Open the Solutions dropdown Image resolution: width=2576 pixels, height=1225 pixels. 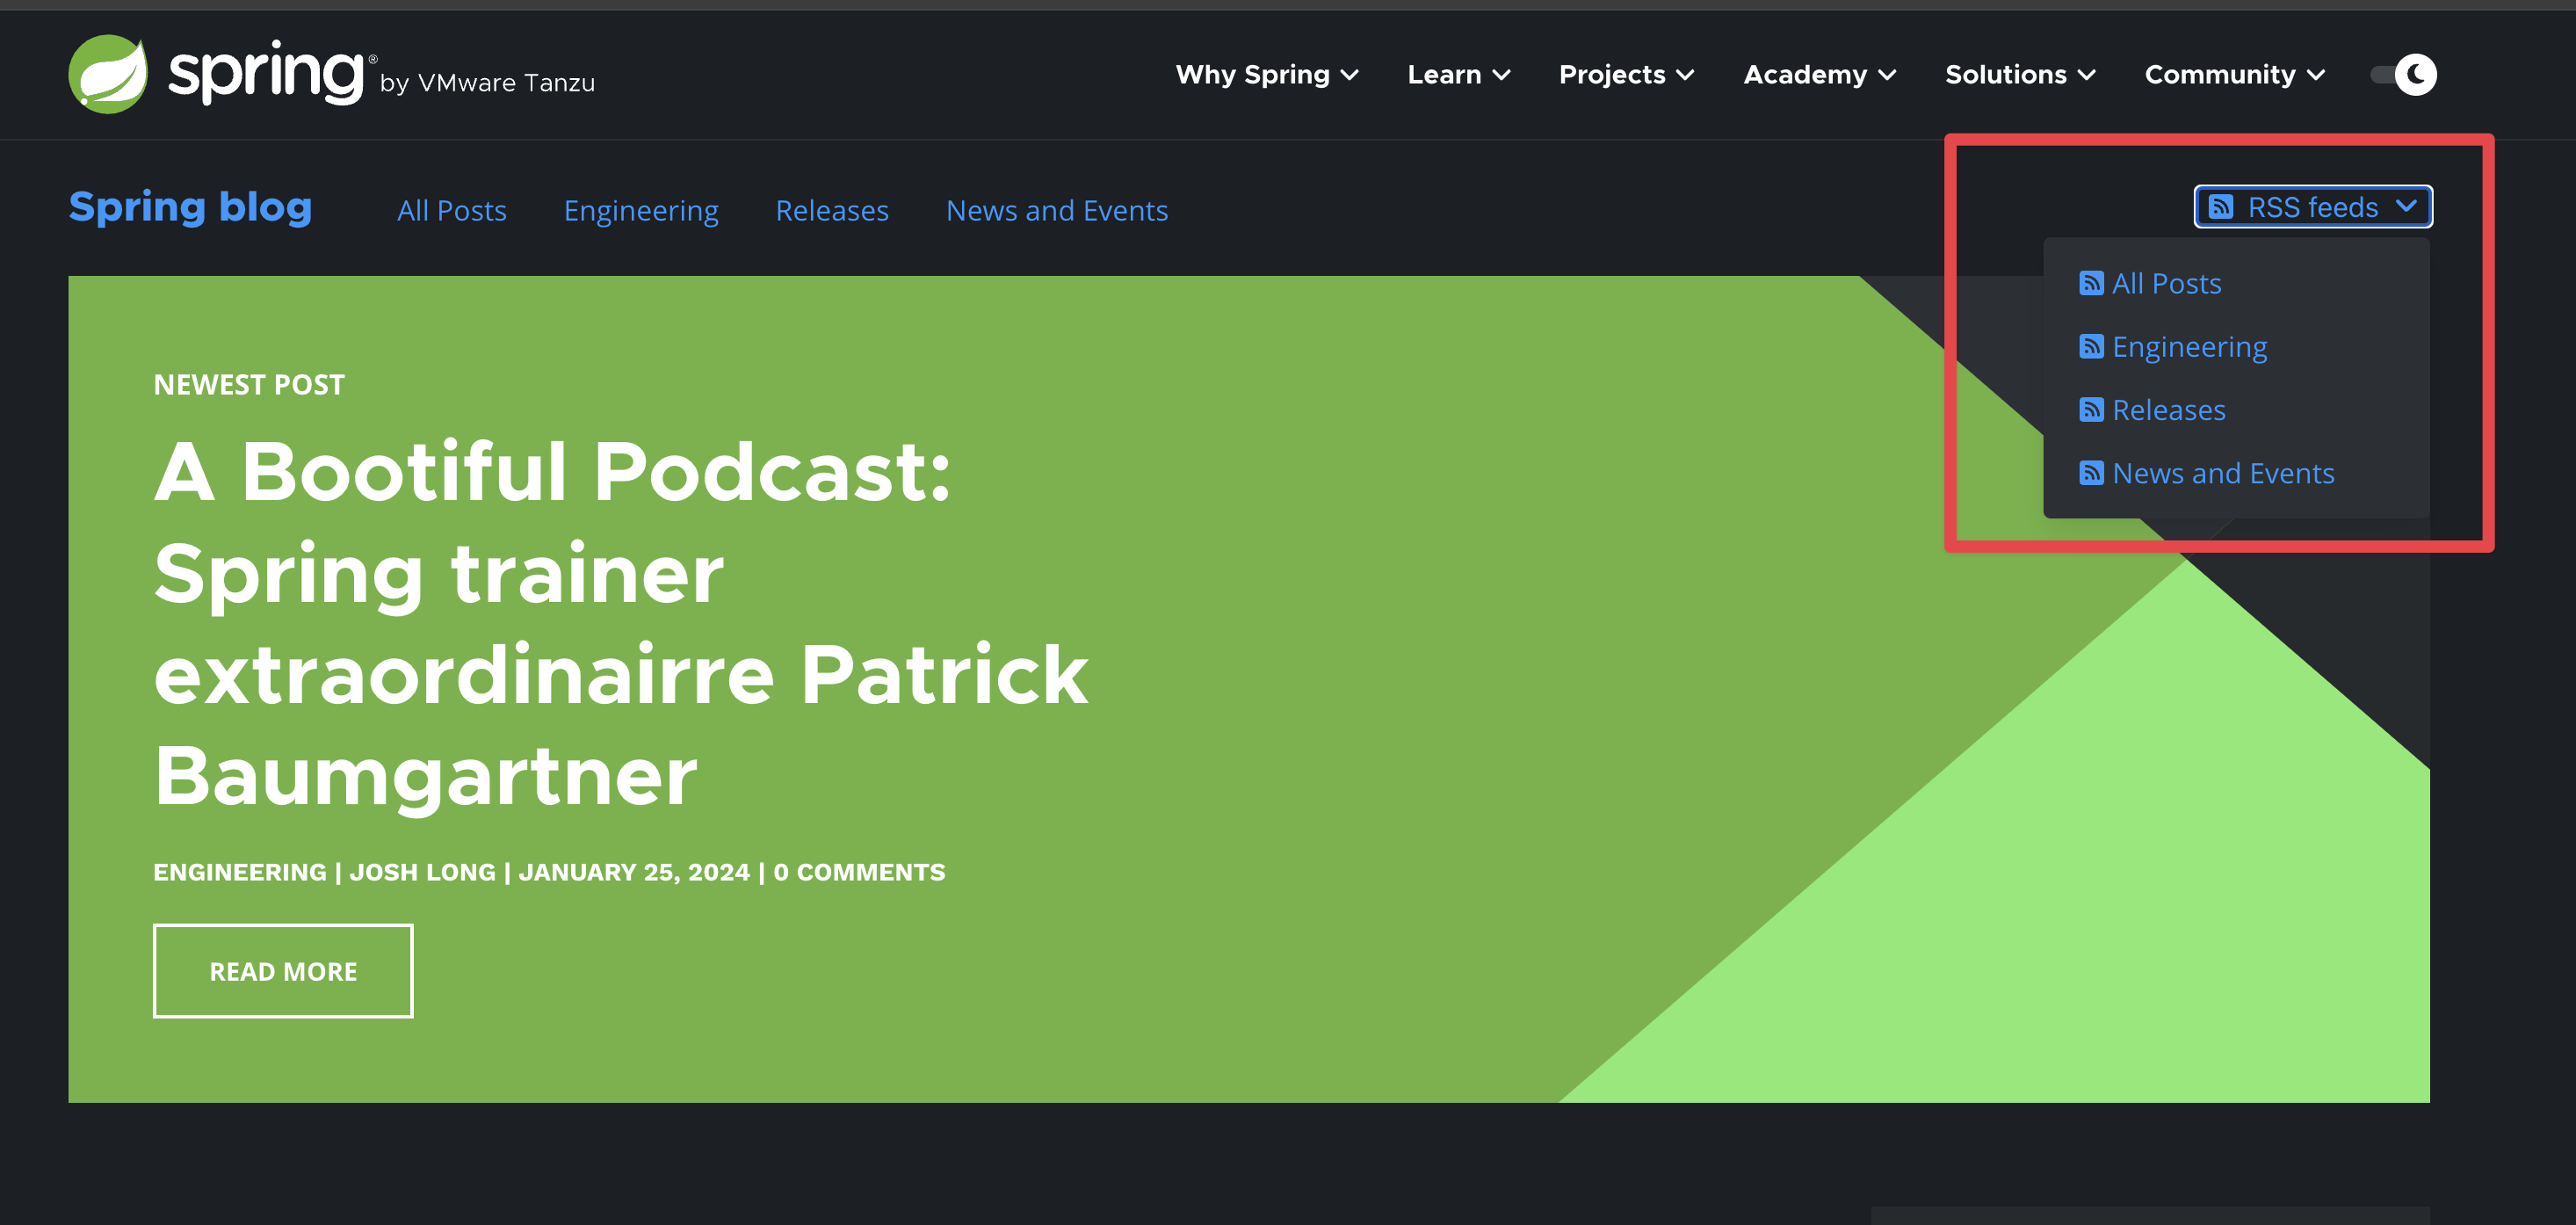pos(2020,75)
